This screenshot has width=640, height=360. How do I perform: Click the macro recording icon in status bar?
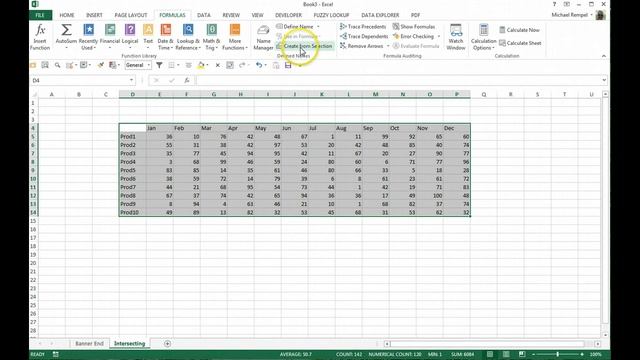[x=56, y=354]
